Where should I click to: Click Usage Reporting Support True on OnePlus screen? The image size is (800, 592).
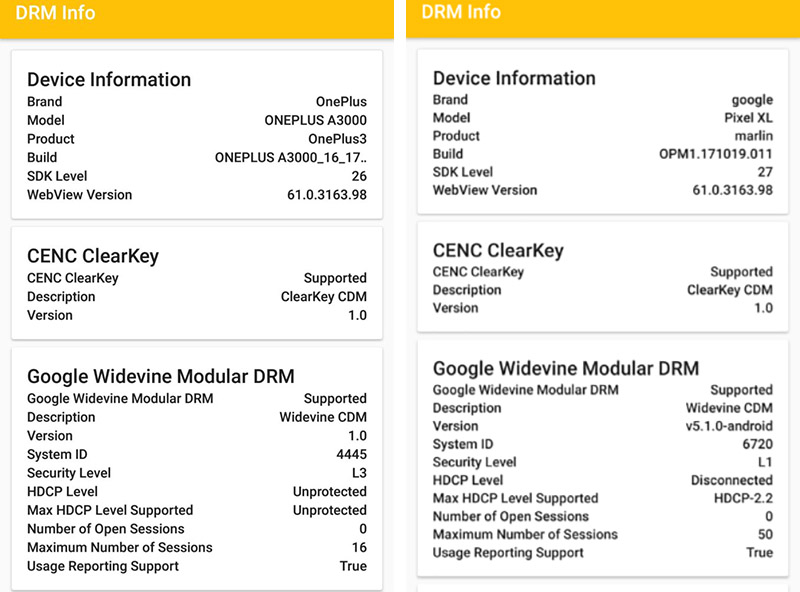[x=353, y=566]
